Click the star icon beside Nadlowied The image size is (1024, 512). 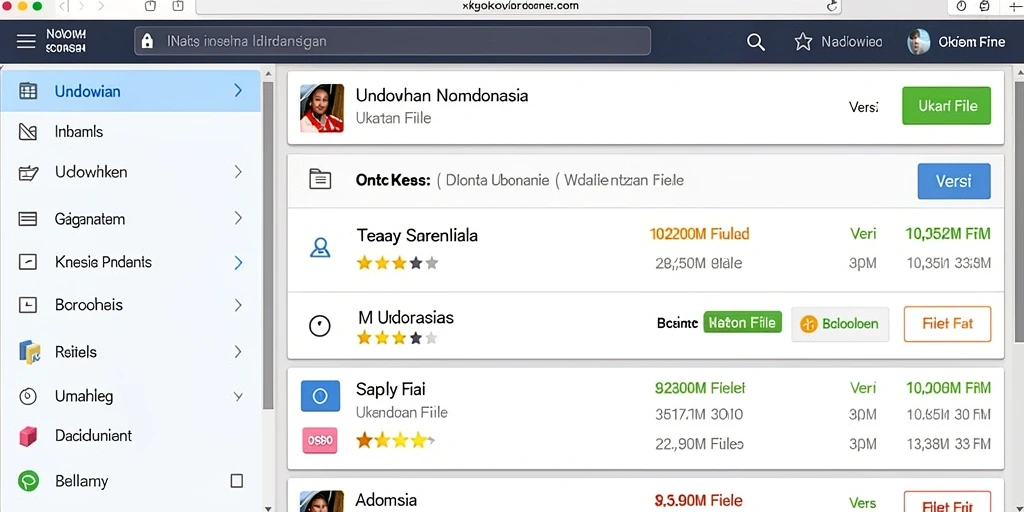(x=803, y=42)
